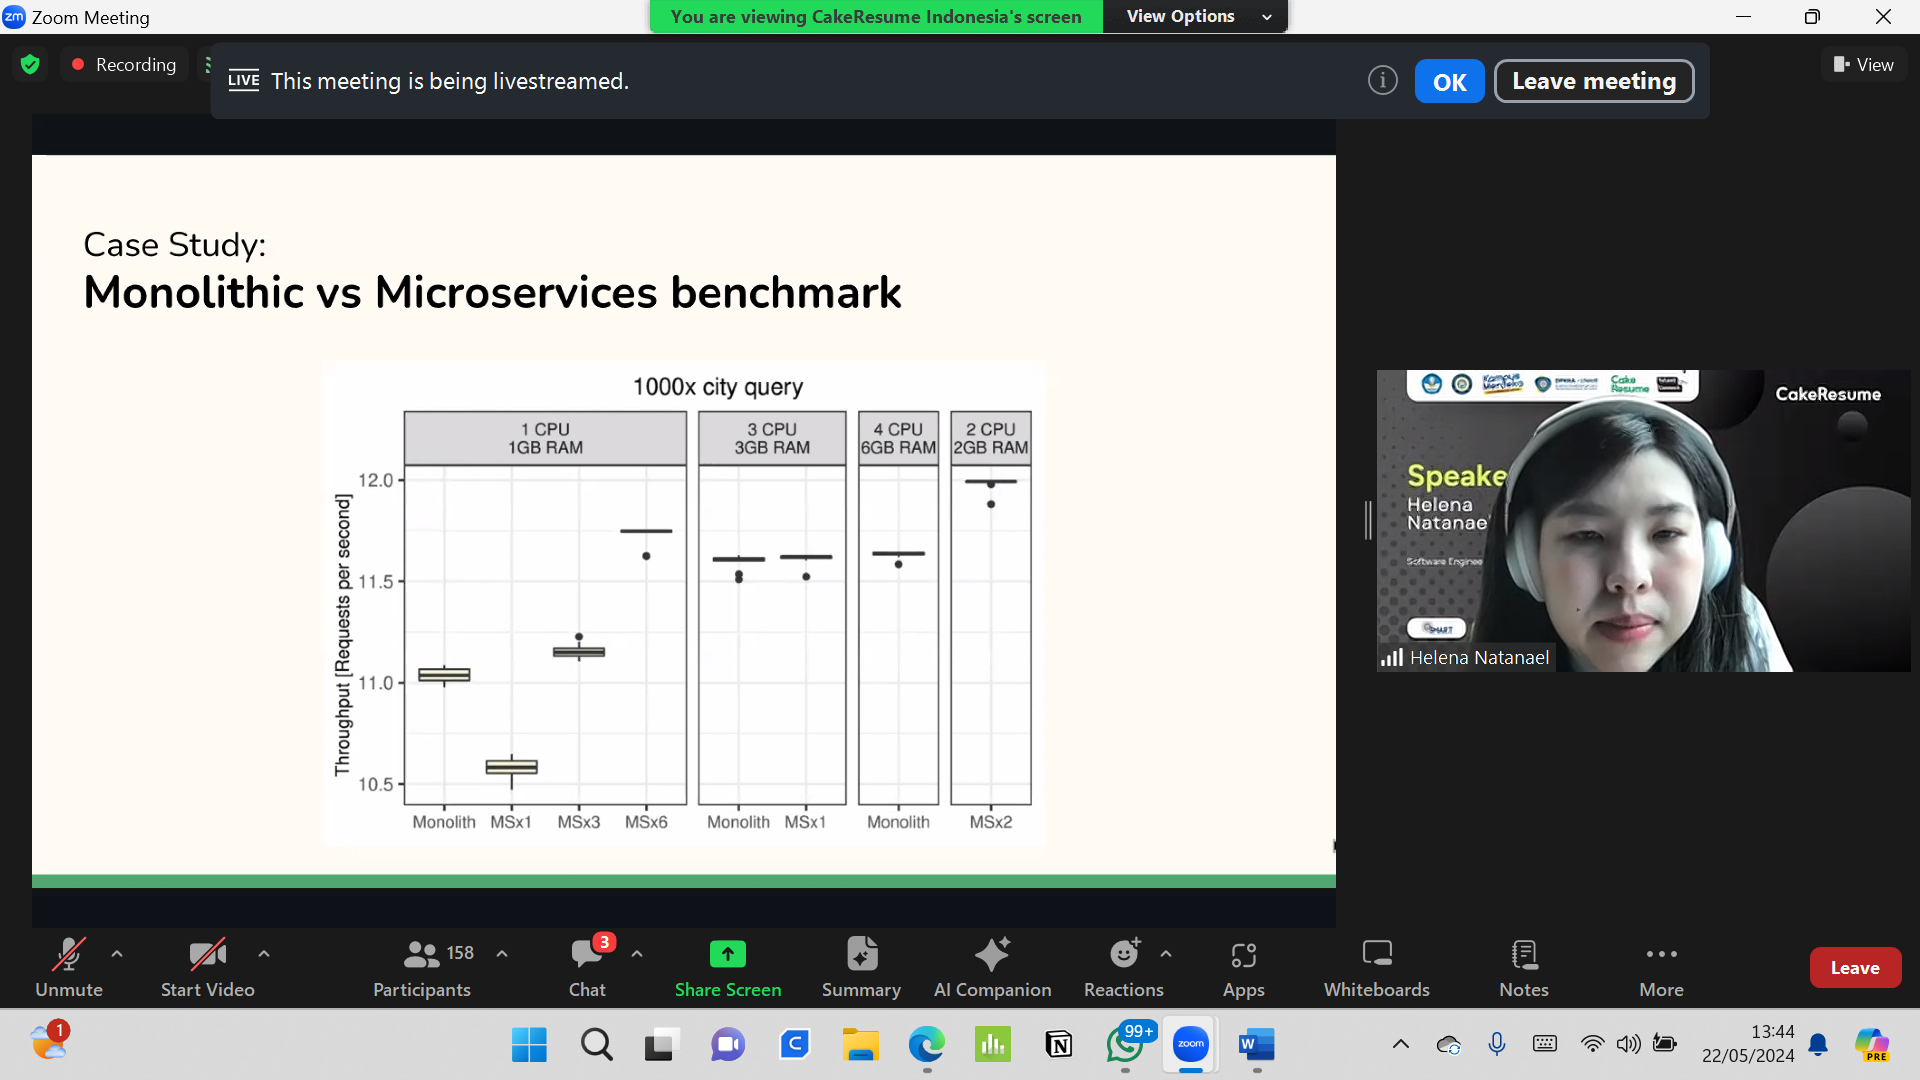Open the volume control in system tray
This screenshot has width=1920, height=1080.
pos(1628,1044)
